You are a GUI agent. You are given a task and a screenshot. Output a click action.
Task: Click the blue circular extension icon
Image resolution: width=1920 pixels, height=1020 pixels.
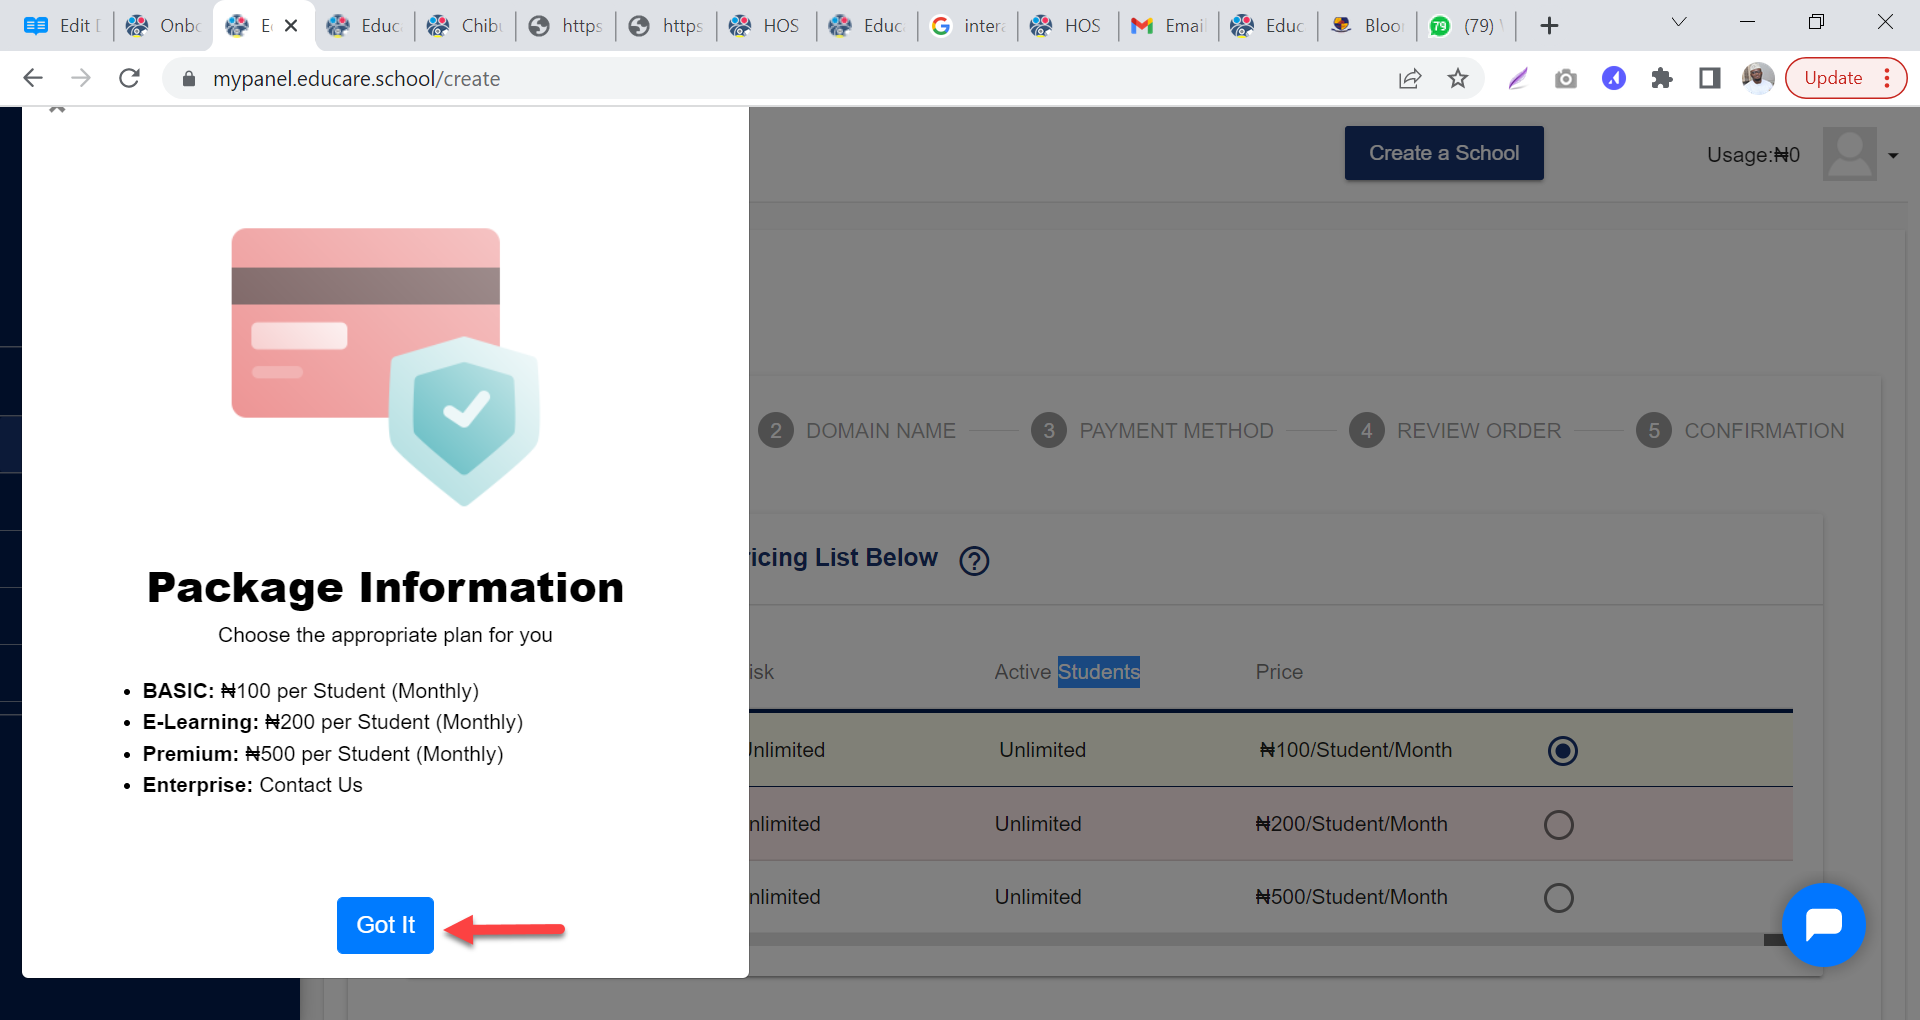pyautogui.click(x=1614, y=79)
